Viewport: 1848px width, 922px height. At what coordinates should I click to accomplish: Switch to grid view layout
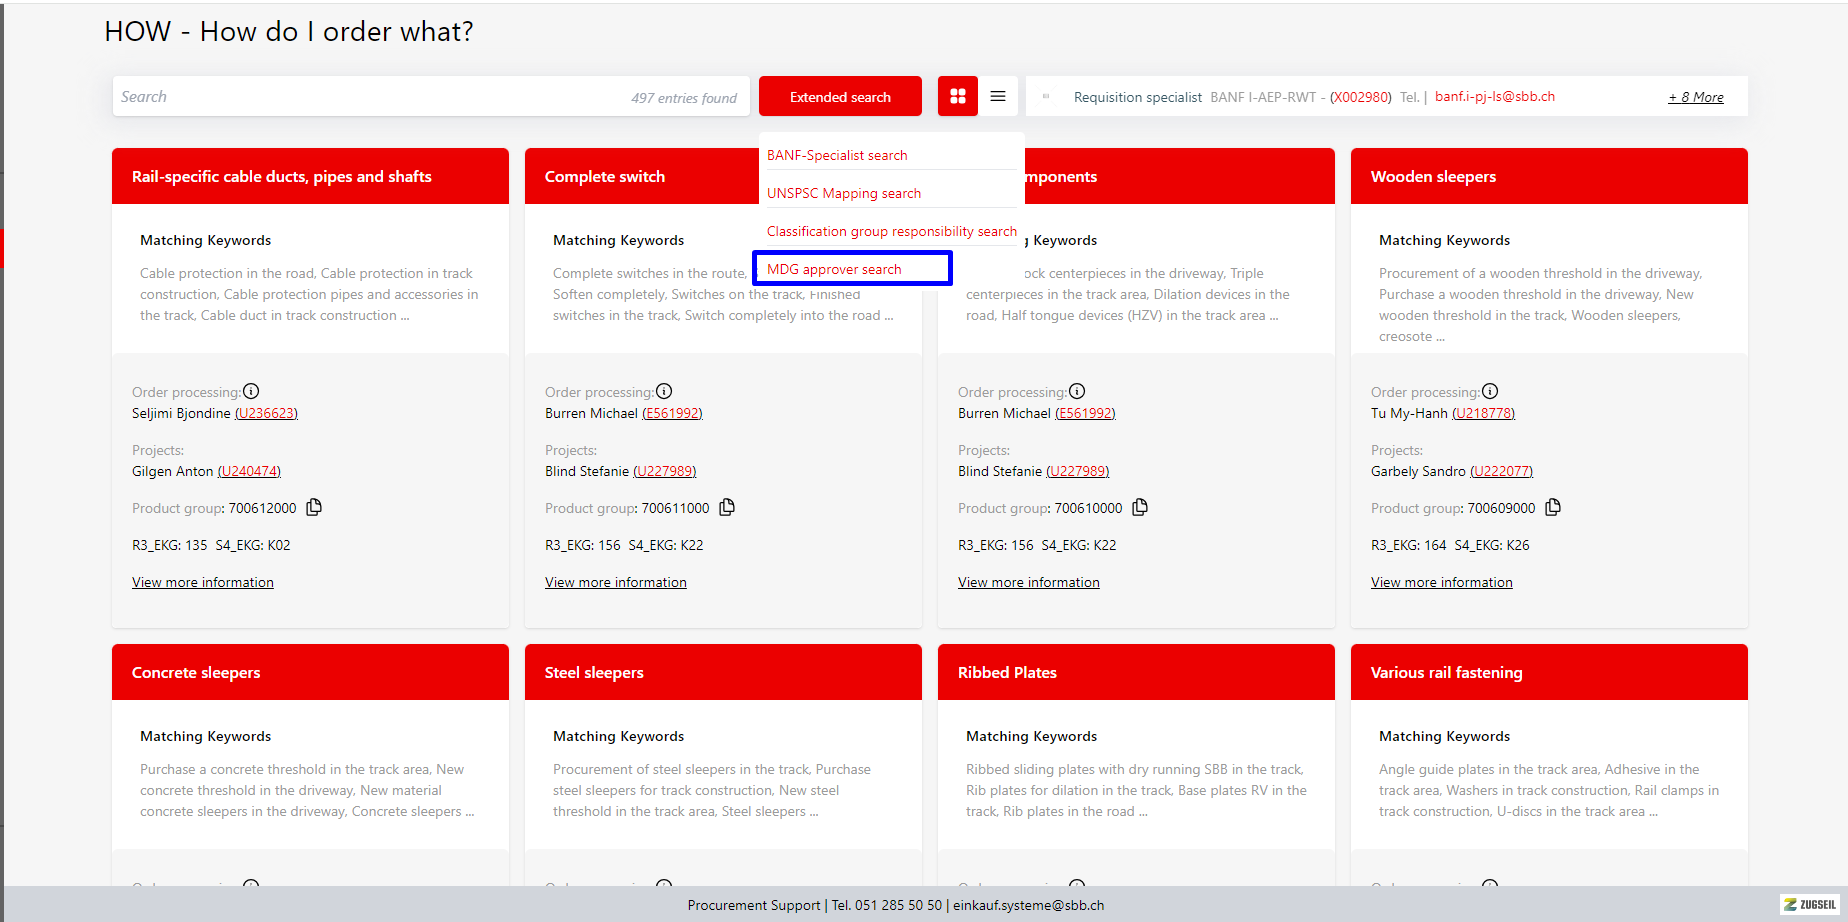pos(957,96)
